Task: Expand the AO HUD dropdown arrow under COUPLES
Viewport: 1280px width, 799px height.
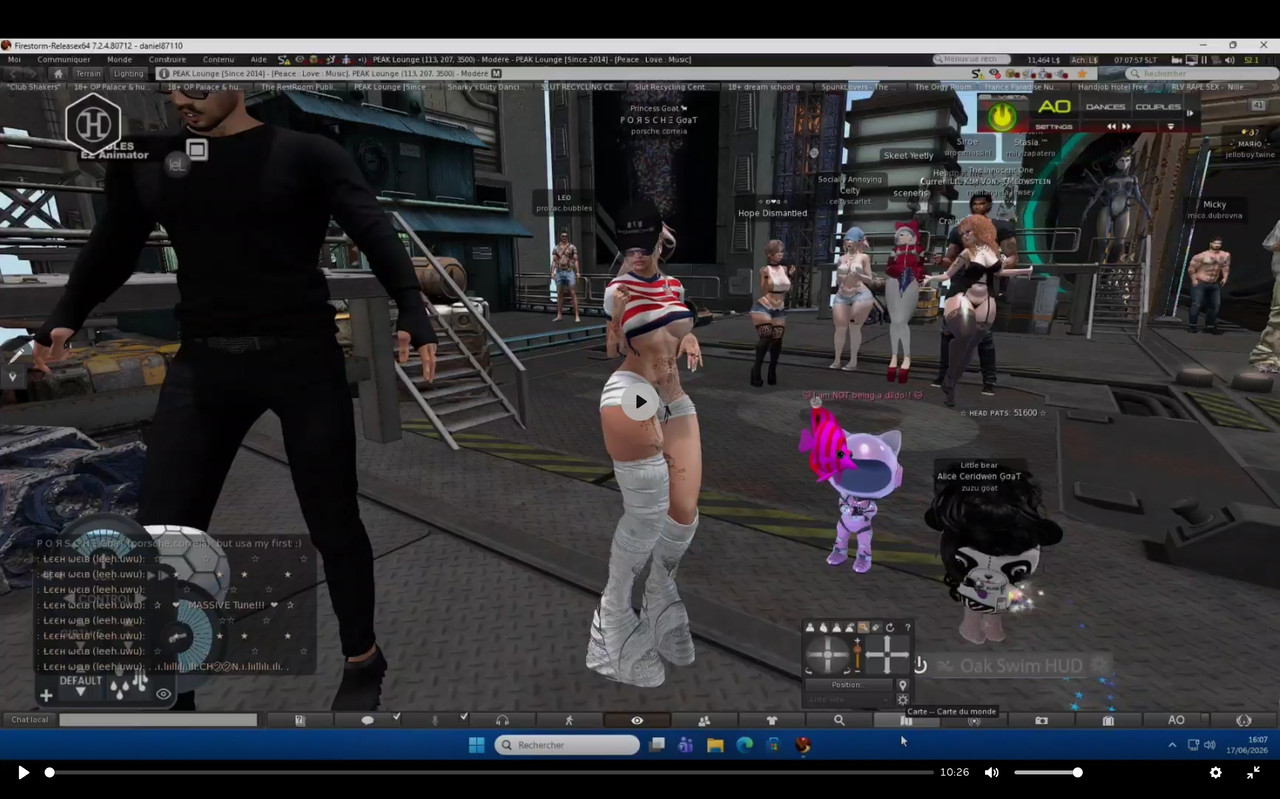Action: click(1171, 127)
